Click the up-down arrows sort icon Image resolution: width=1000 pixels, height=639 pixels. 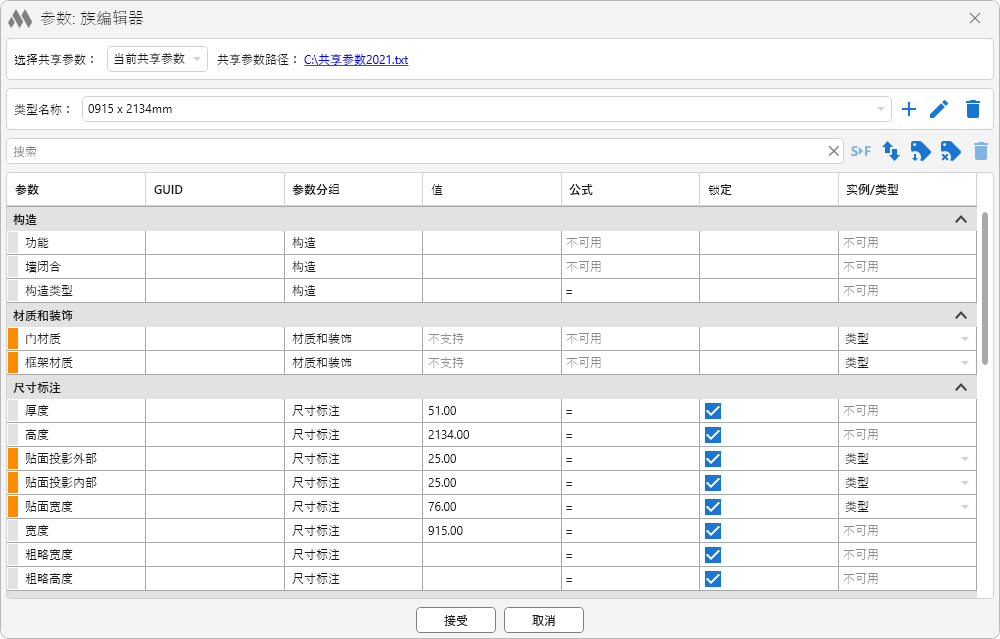click(x=891, y=151)
